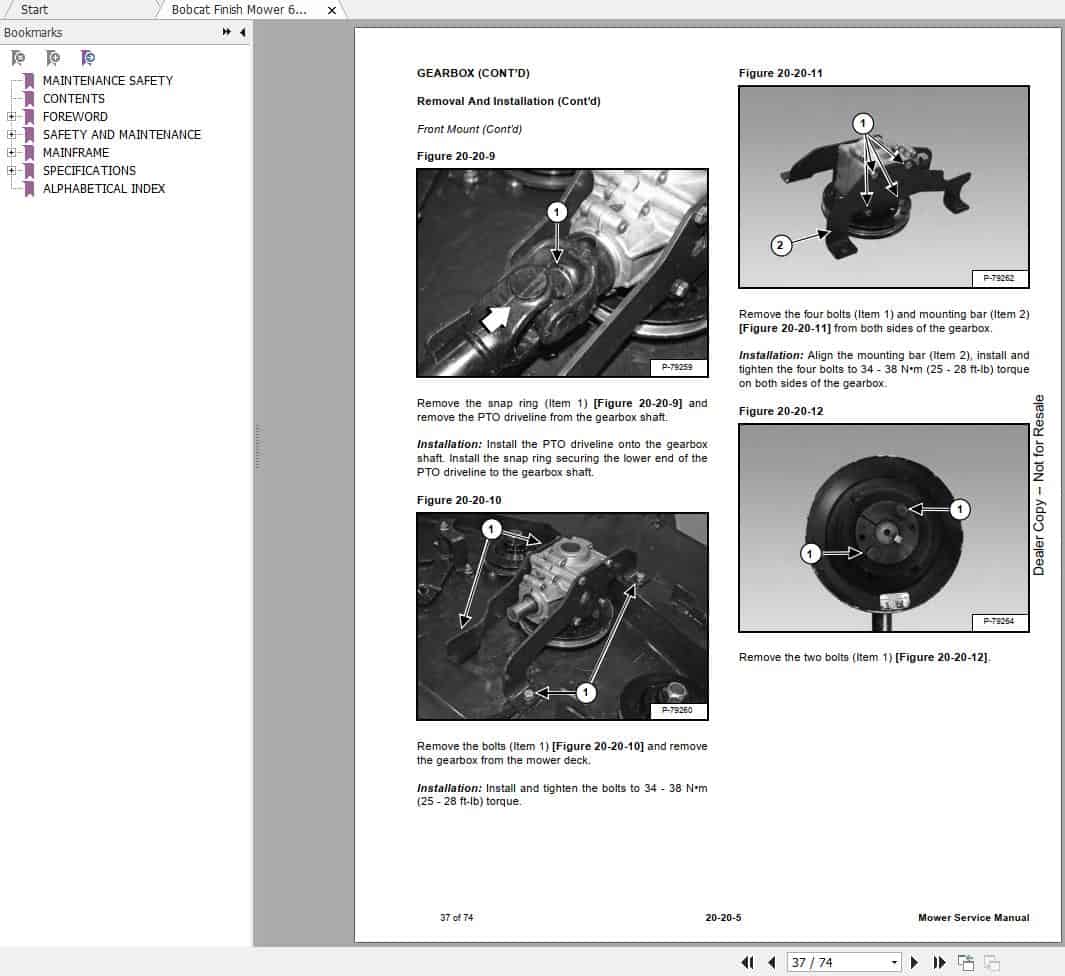The image size is (1065, 976).
Task: Expand the SAFETY AND MAINTENANCE bookmark
Action: (x=9, y=135)
